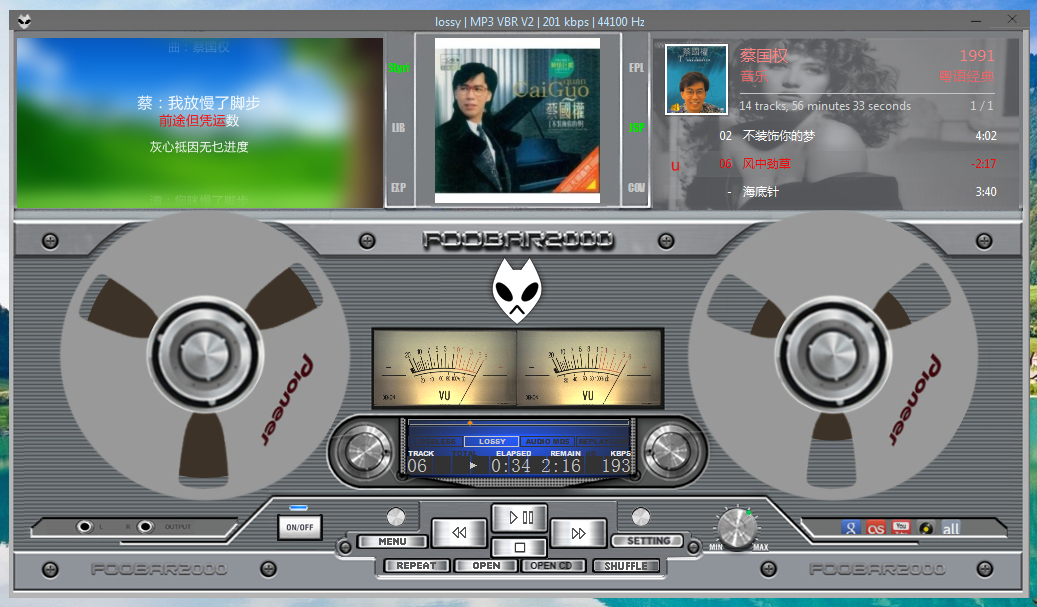Click the OPEN CD button
This screenshot has width=1037, height=607.
tap(553, 565)
